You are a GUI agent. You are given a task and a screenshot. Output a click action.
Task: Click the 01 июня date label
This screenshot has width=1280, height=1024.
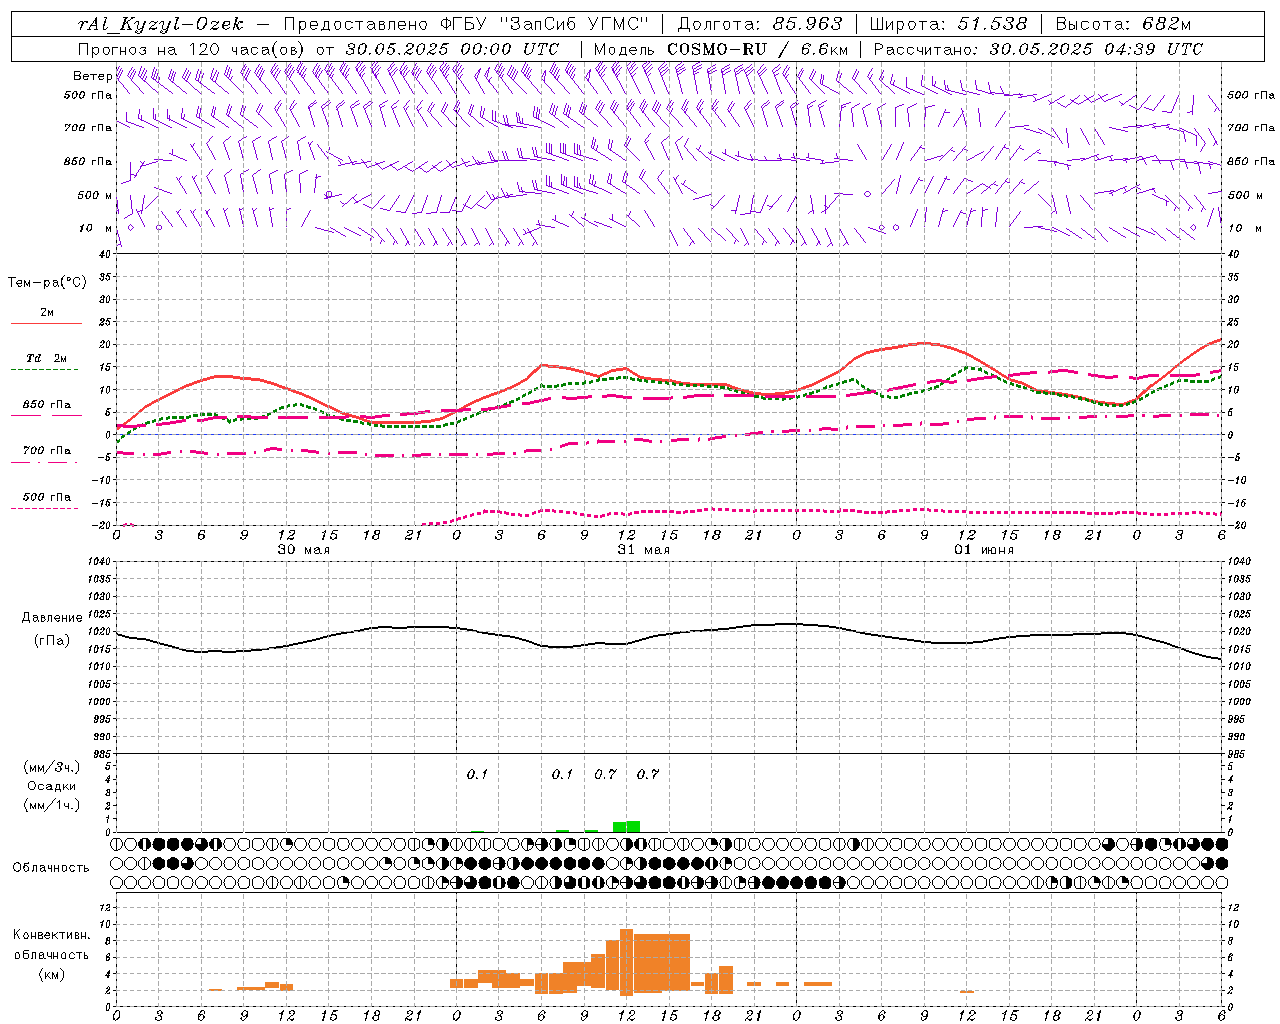[984, 550]
